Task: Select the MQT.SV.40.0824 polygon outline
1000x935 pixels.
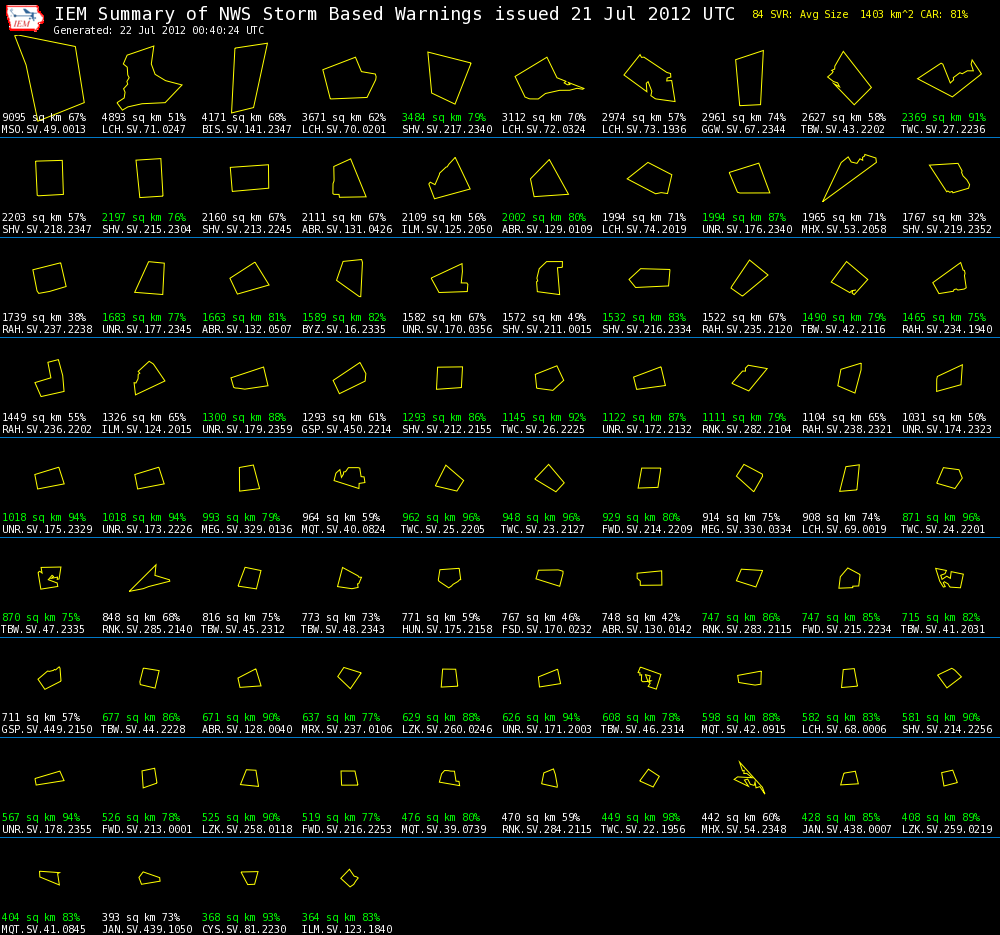Action: tap(349, 477)
